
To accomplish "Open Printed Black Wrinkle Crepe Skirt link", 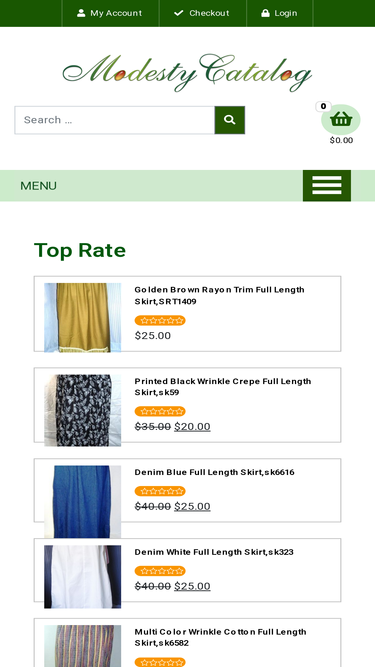I will pyautogui.click(x=223, y=386).
